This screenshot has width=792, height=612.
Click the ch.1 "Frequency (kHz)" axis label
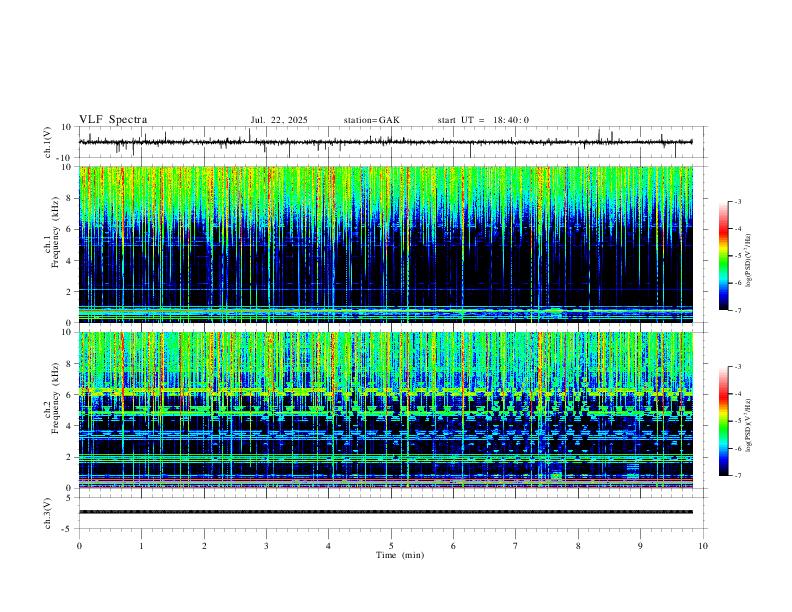tap(55, 232)
